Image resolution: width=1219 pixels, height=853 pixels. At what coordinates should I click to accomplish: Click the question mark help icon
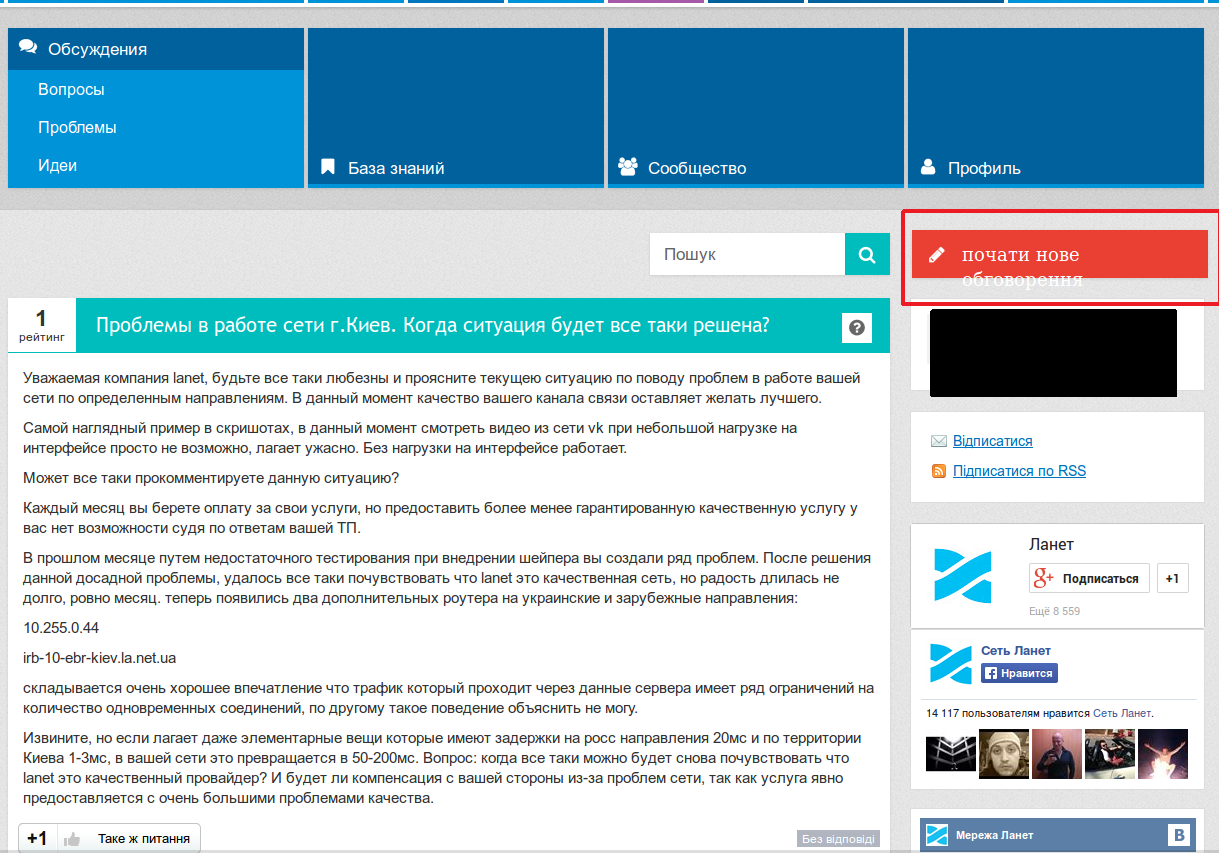pos(856,328)
